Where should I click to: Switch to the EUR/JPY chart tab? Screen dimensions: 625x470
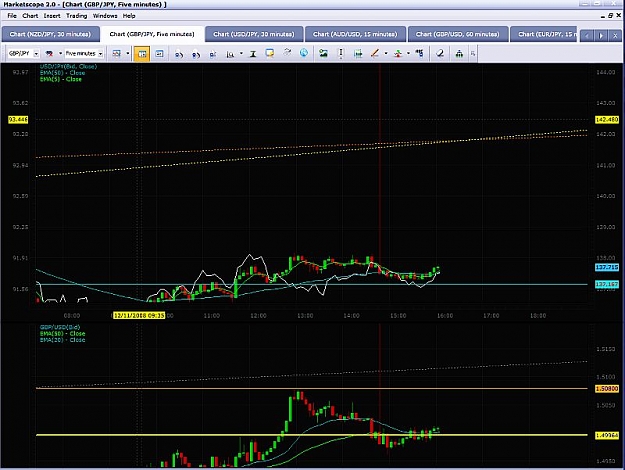(544, 34)
